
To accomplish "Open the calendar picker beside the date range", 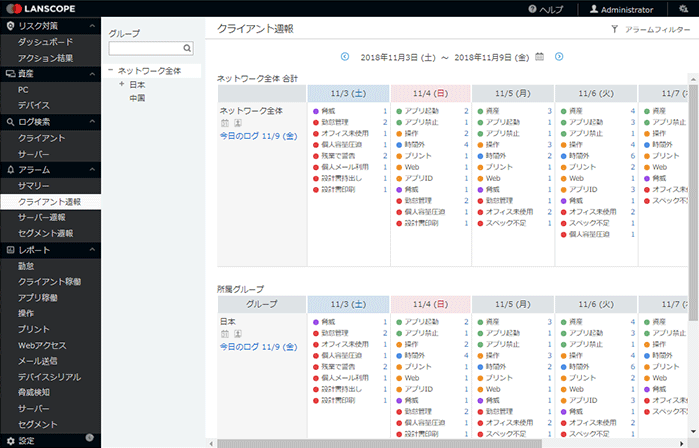I will pos(539,57).
